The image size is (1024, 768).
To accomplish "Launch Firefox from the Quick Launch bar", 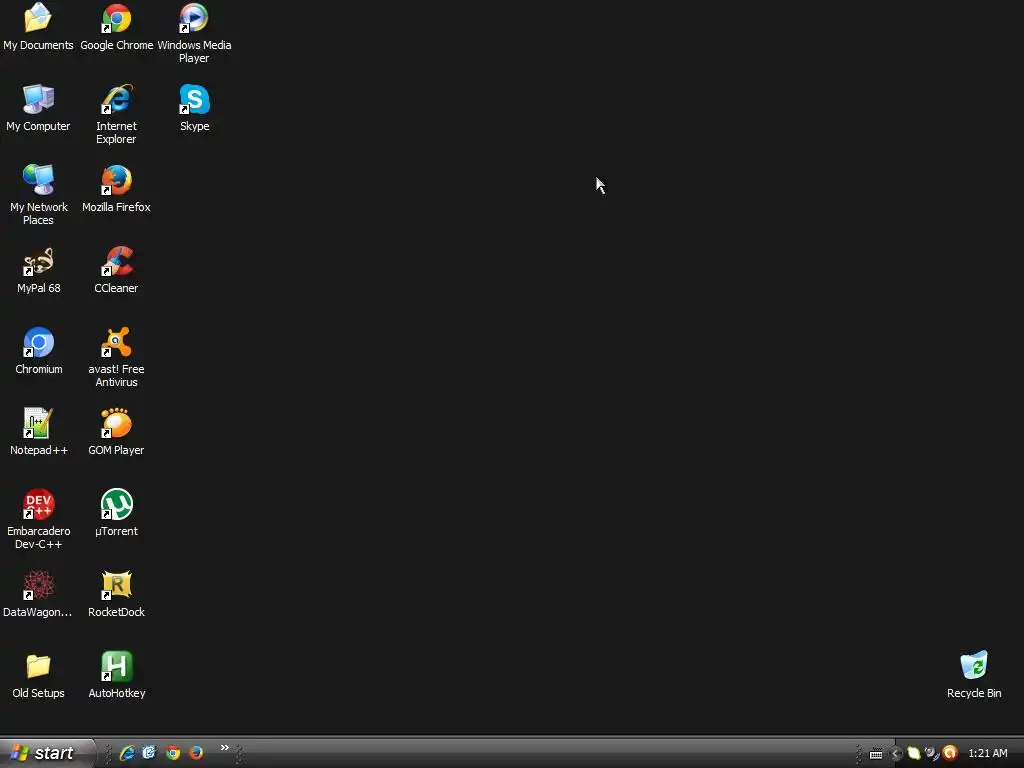I will (196, 753).
